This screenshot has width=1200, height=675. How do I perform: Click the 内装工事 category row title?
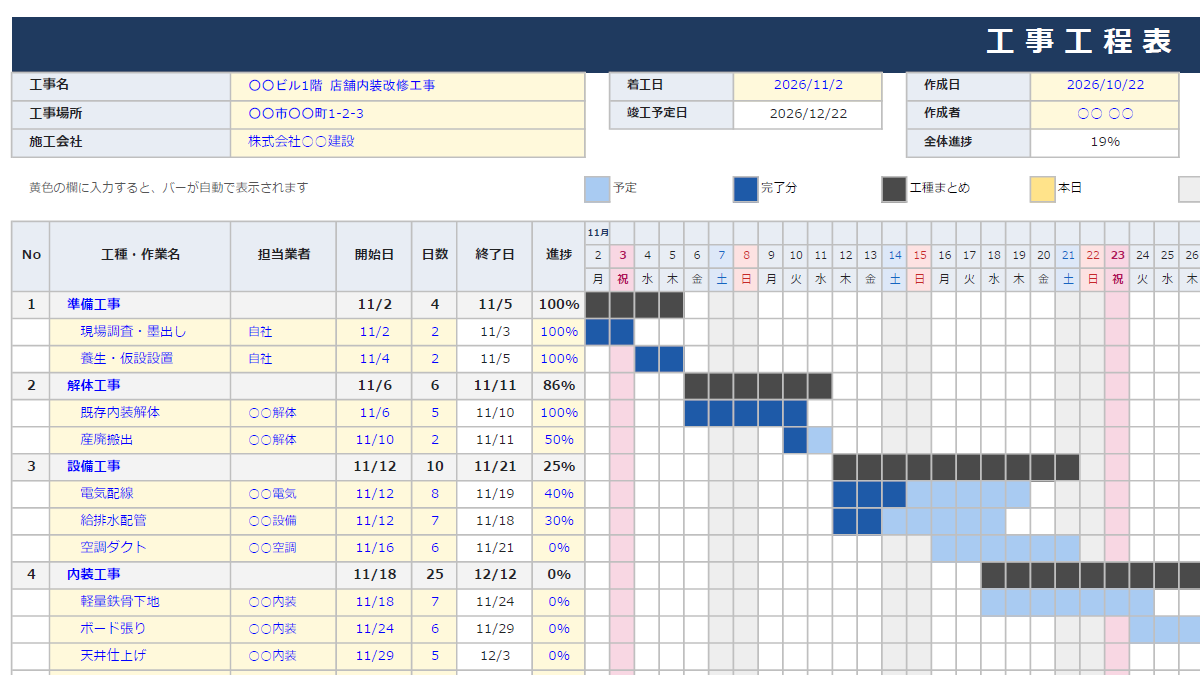click(94, 575)
